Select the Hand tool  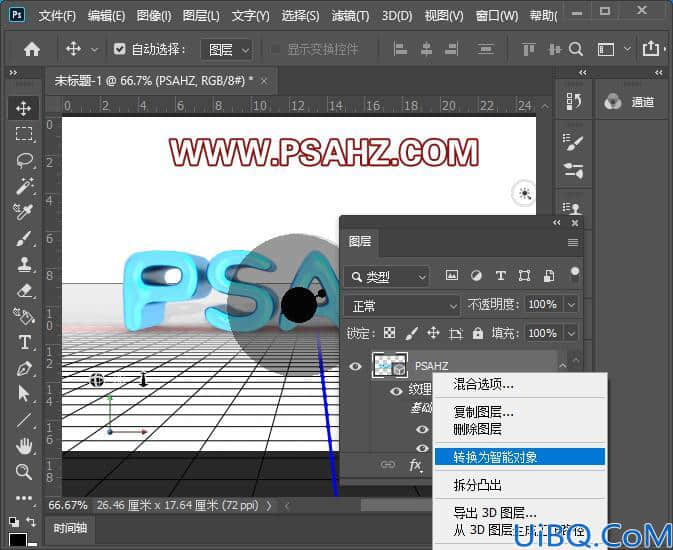(24, 447)
